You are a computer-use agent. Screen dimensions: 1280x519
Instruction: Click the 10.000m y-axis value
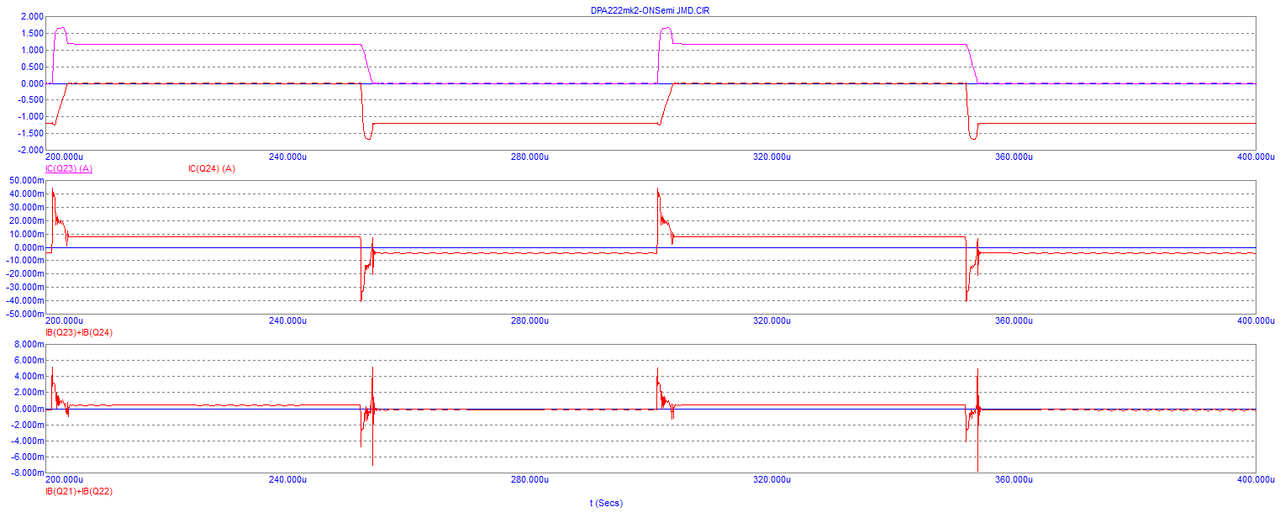pyautogui.click(x=25, y=234)
